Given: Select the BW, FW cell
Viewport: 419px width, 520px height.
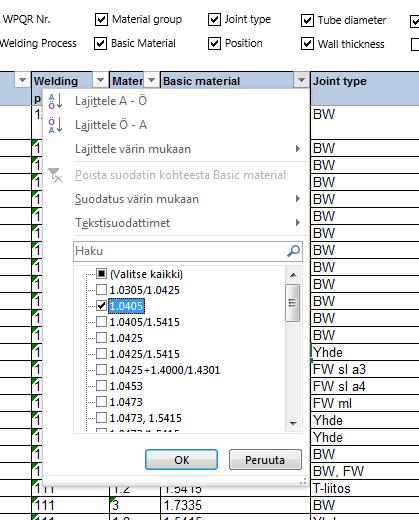Looking at the screenshot, I should click(365, 471).
